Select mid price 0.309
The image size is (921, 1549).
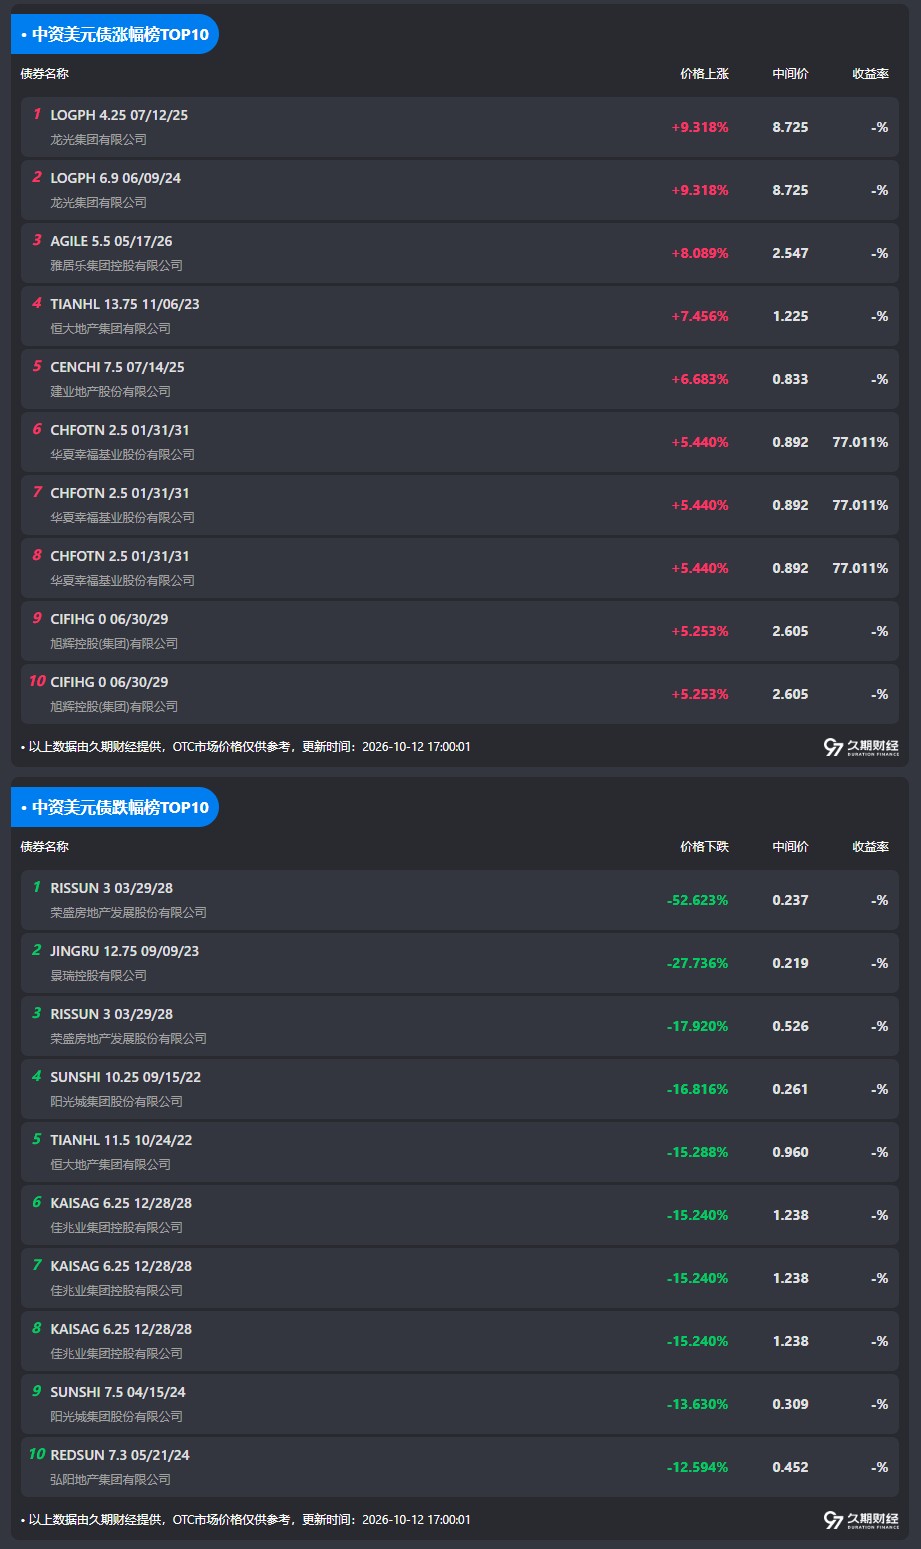790,1404
